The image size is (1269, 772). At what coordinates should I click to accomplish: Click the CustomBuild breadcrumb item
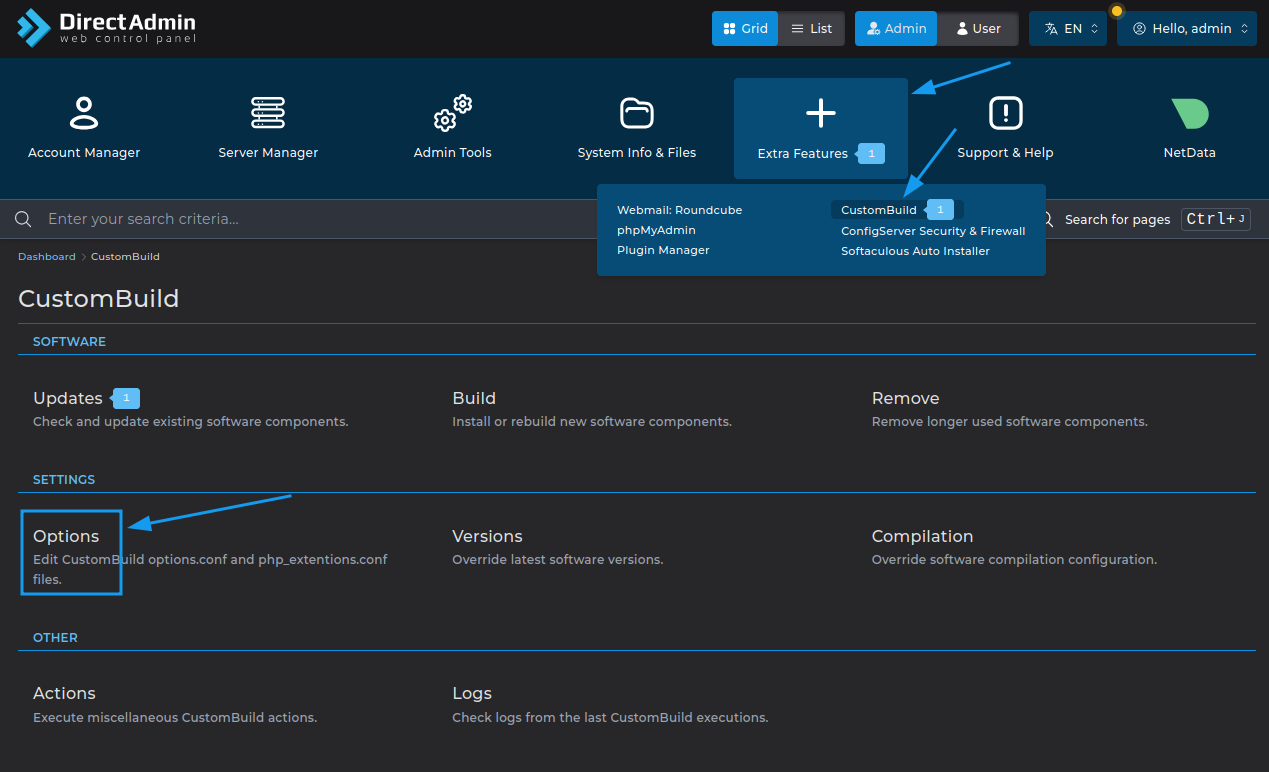125,257
